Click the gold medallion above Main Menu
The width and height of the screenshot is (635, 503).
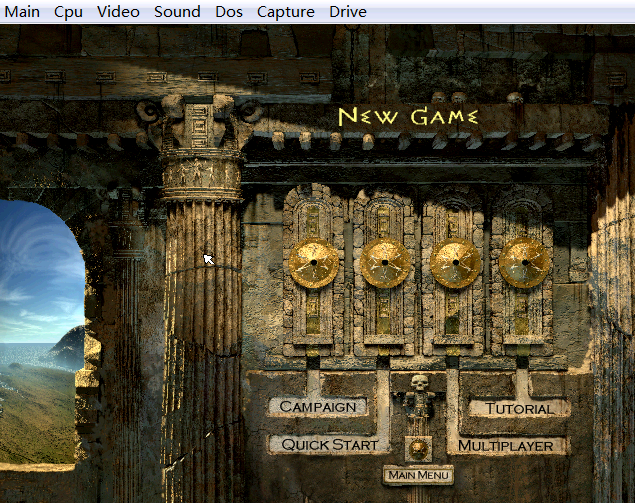(418, 449)
